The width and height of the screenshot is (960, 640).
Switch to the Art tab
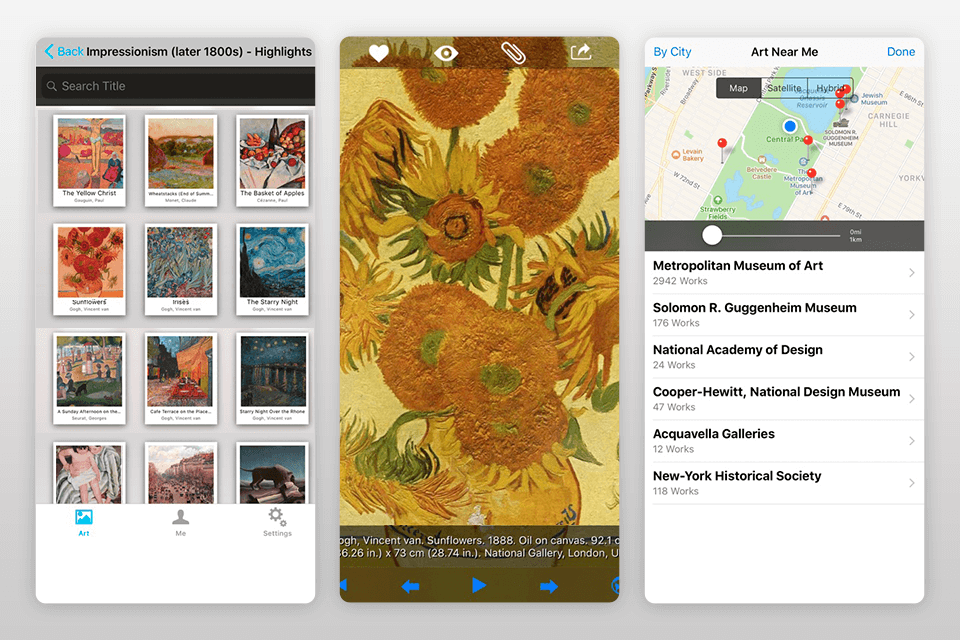(x=84, y=517)
